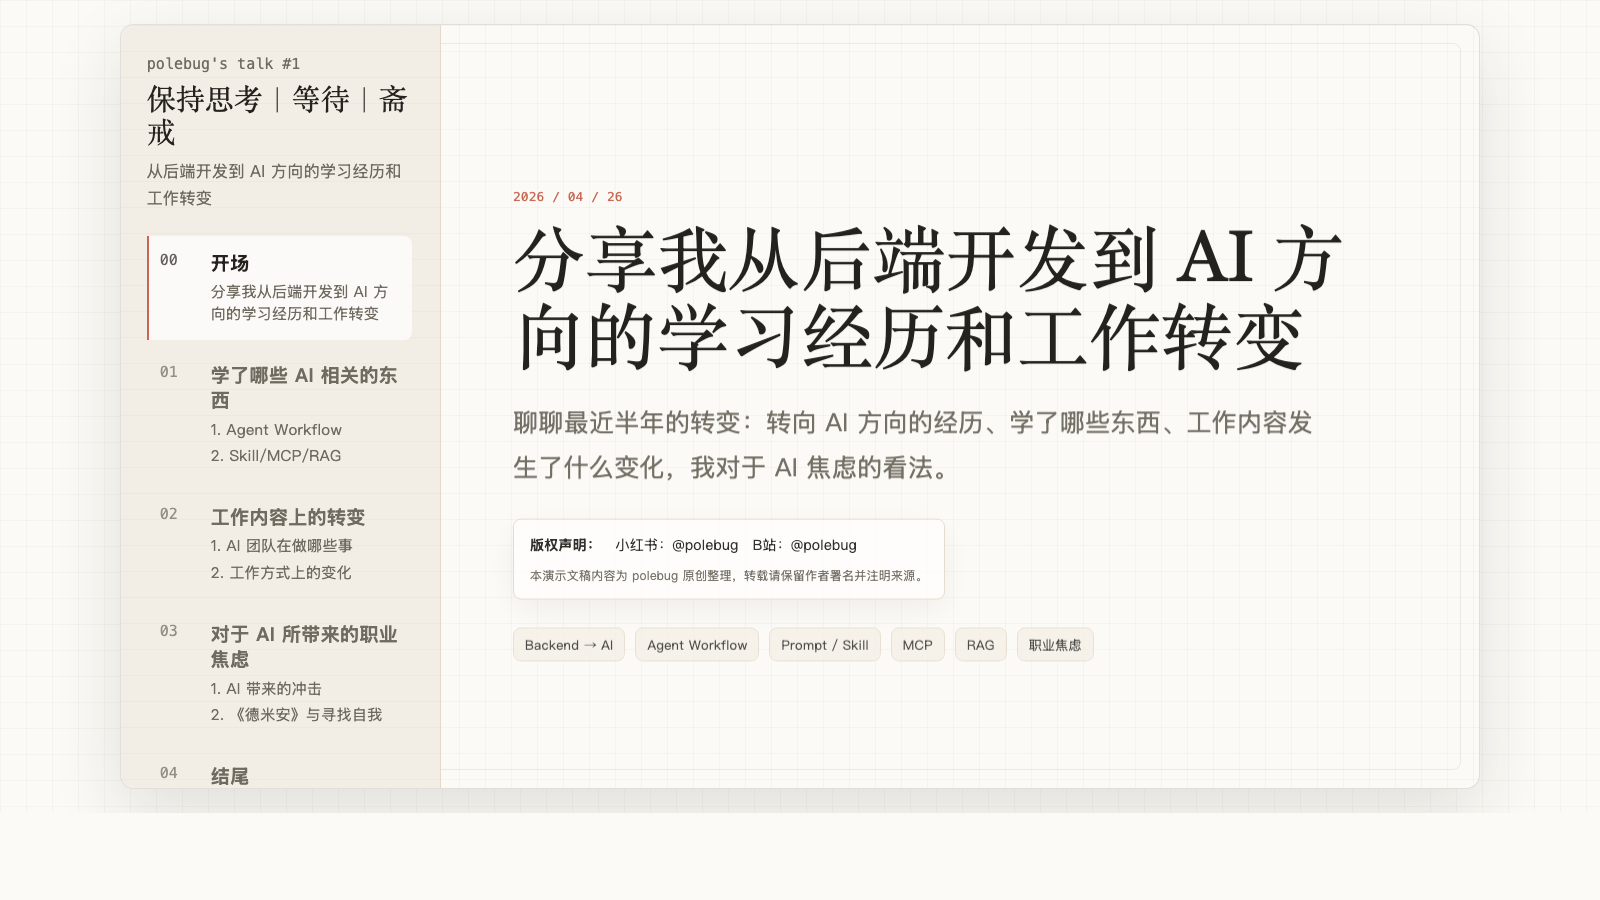Select the Agent Workflow tag chip
The height and width of the screenshot is (900, 1600).
click(x=696, y=644)
